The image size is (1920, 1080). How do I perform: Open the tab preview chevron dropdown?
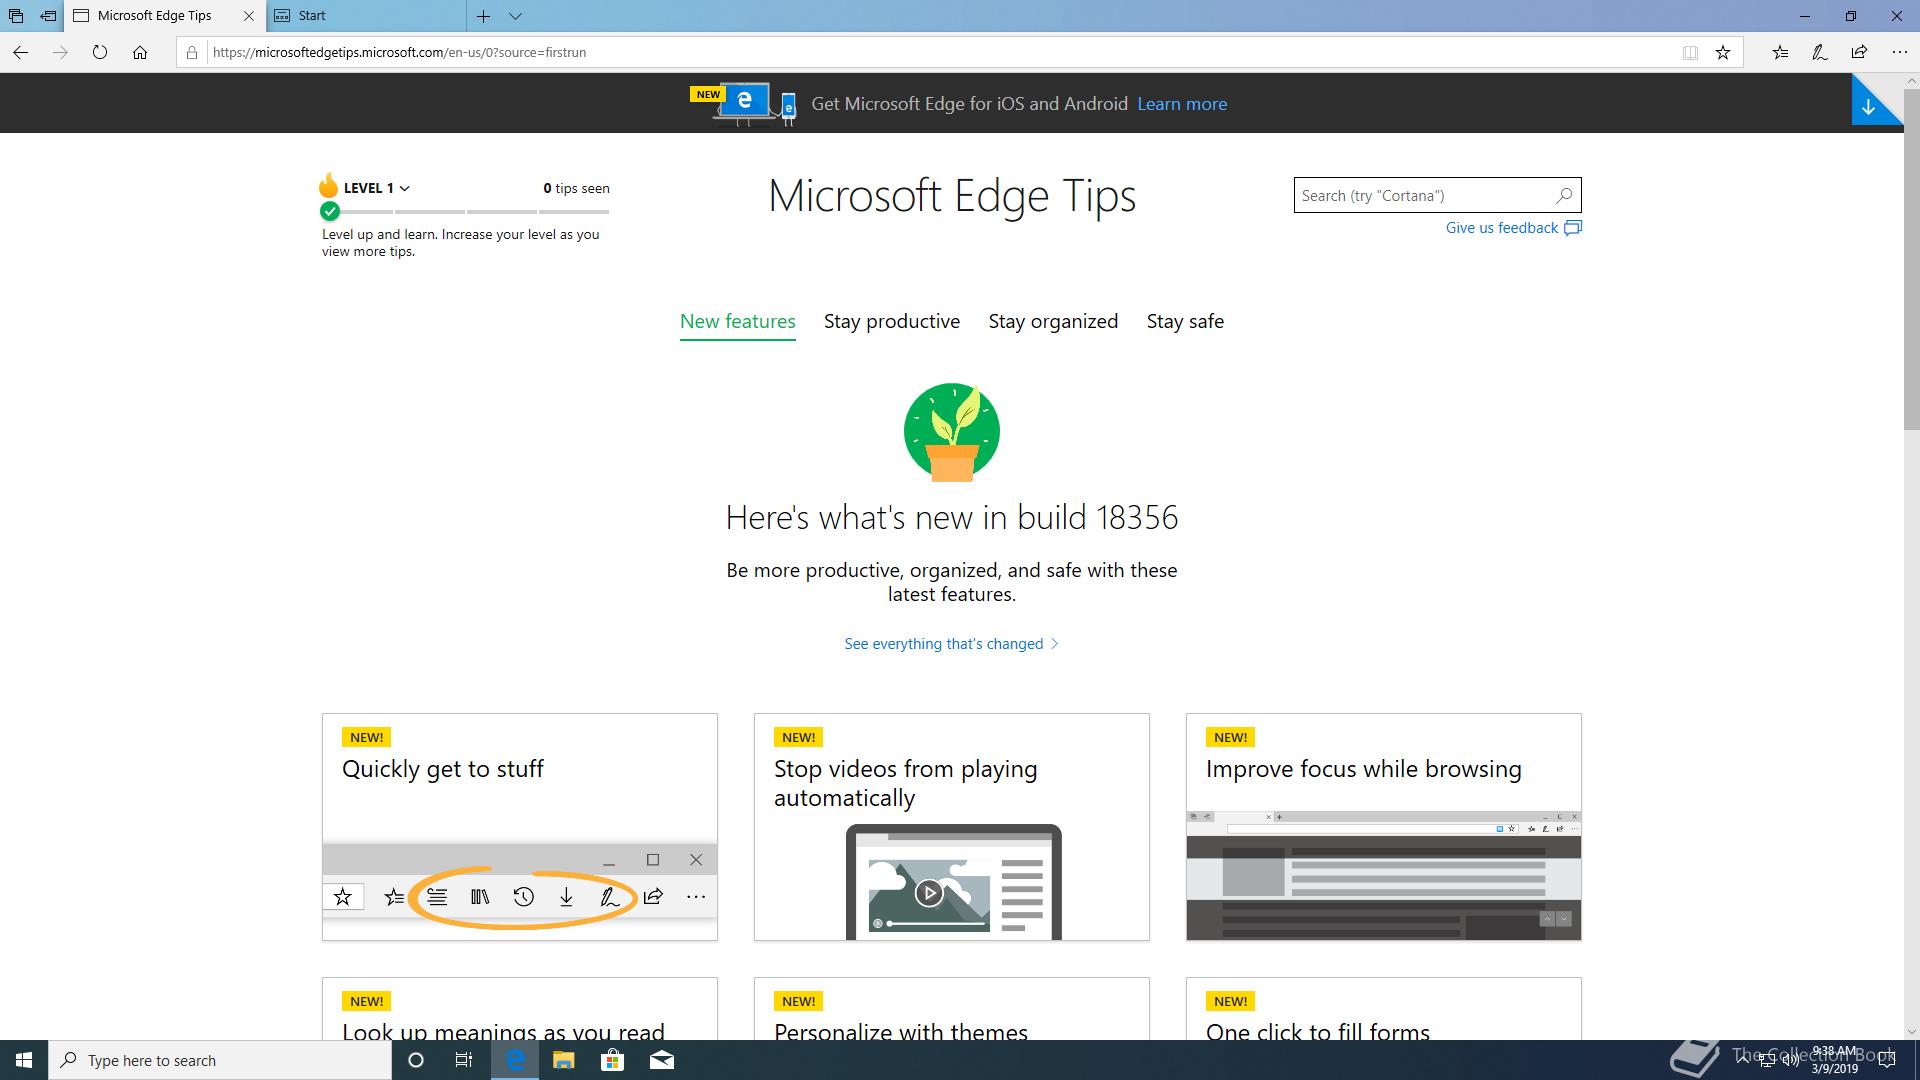click(515, 16)
